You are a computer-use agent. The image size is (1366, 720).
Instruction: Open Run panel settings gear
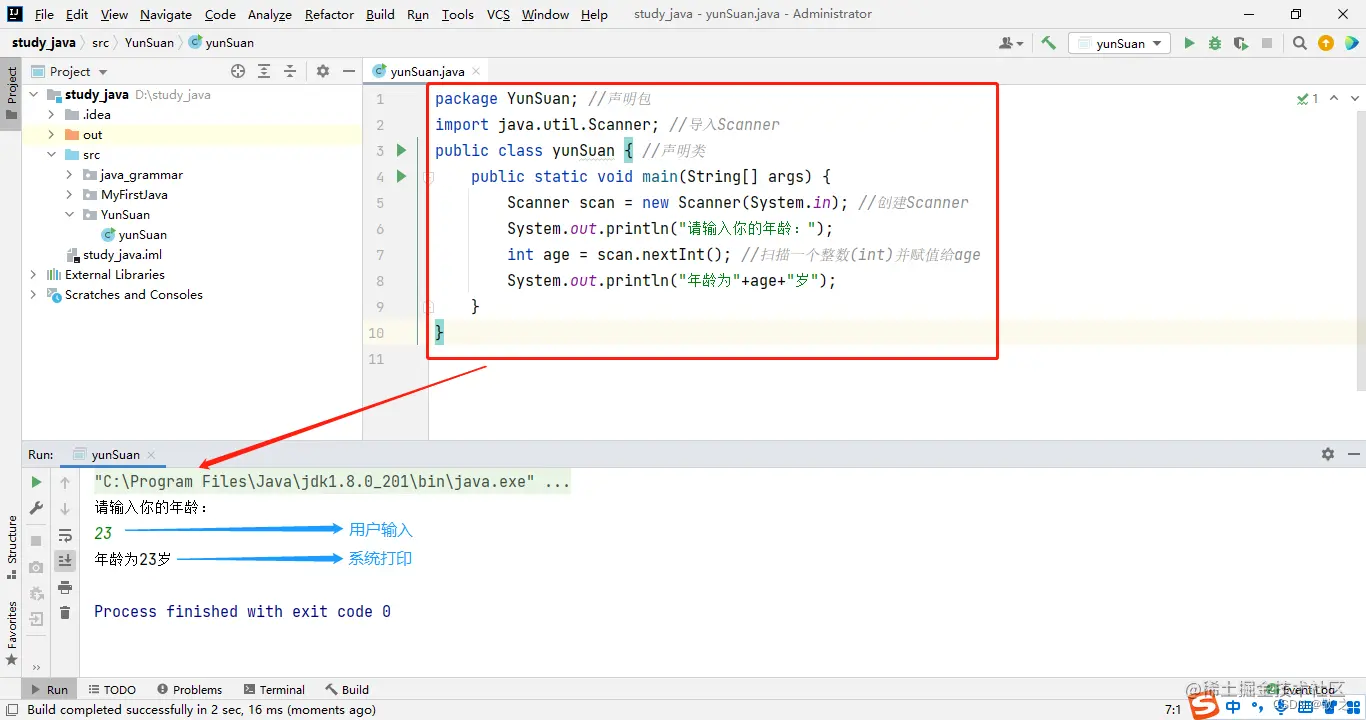1328,454
